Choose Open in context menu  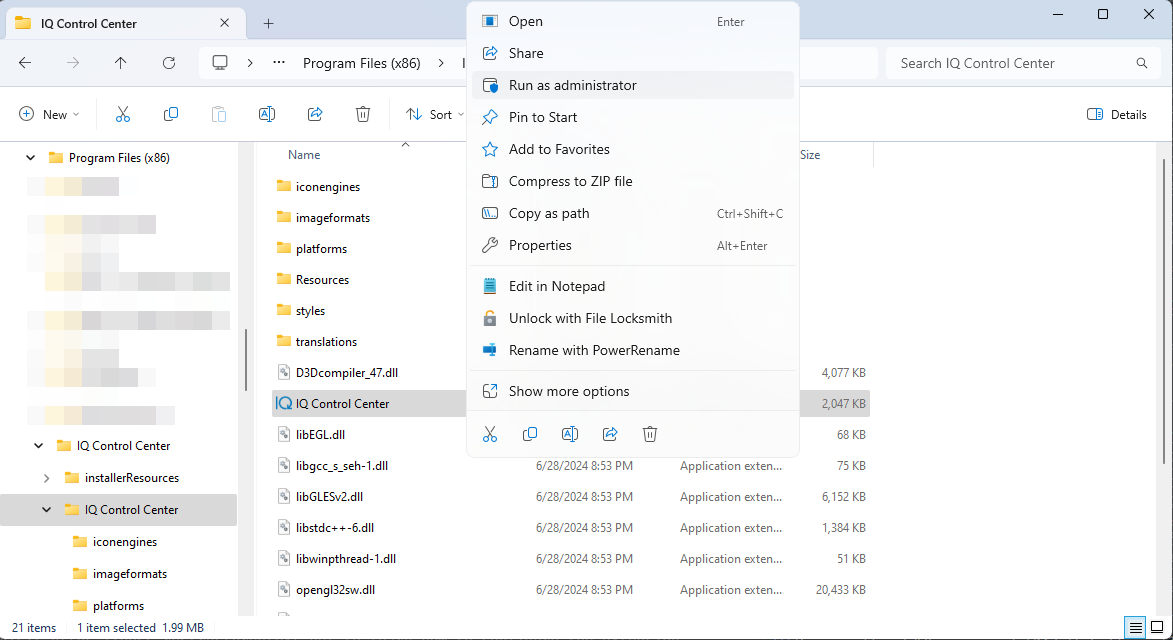point(633,22)
